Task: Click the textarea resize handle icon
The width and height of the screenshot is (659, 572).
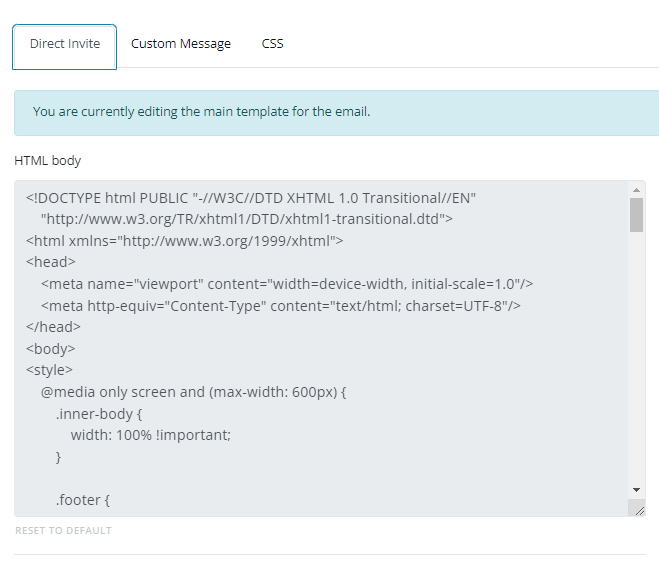Action: (x=639, y=510)
